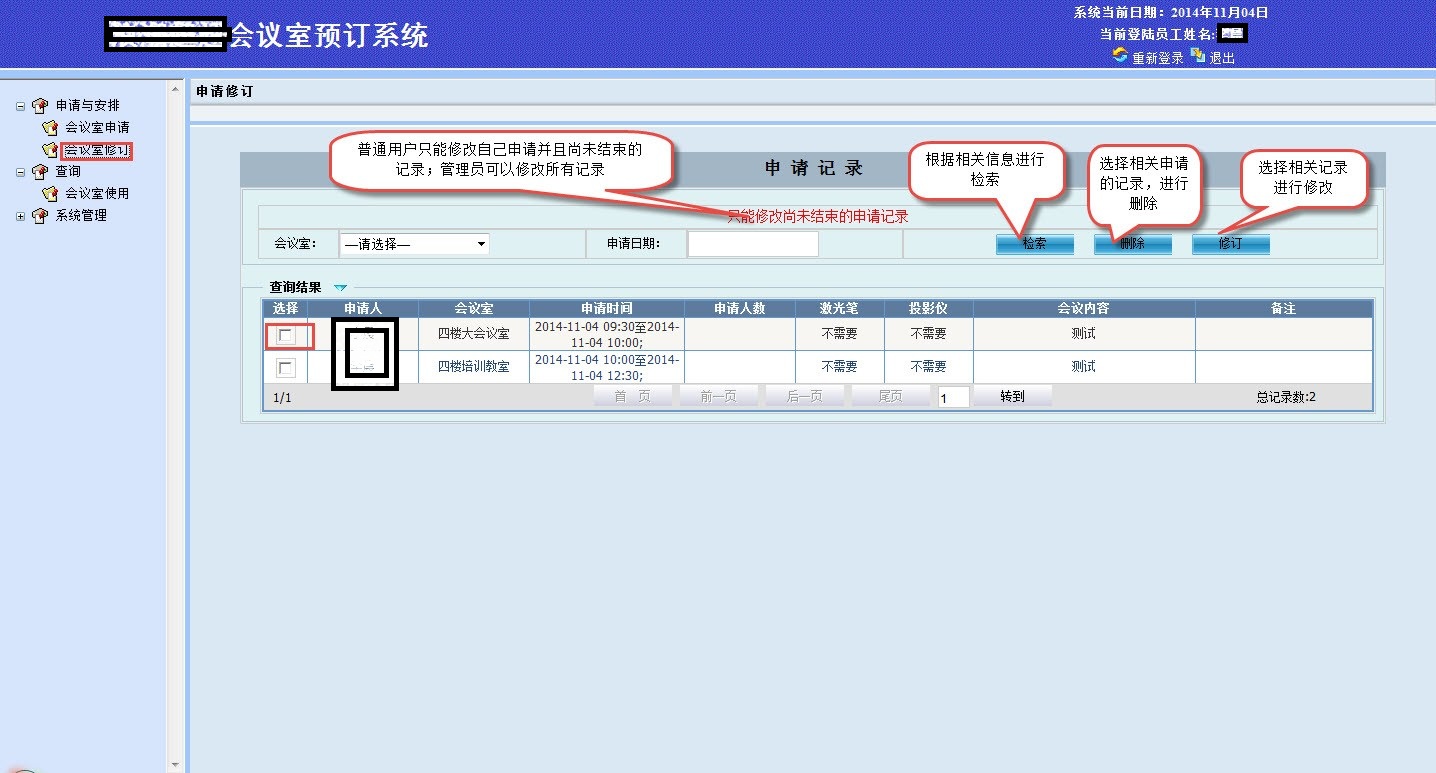1436x773 pixels.
Task: Click 激光笔 不需要 in the 四楼大会议室 row
Action: point(840,334)
